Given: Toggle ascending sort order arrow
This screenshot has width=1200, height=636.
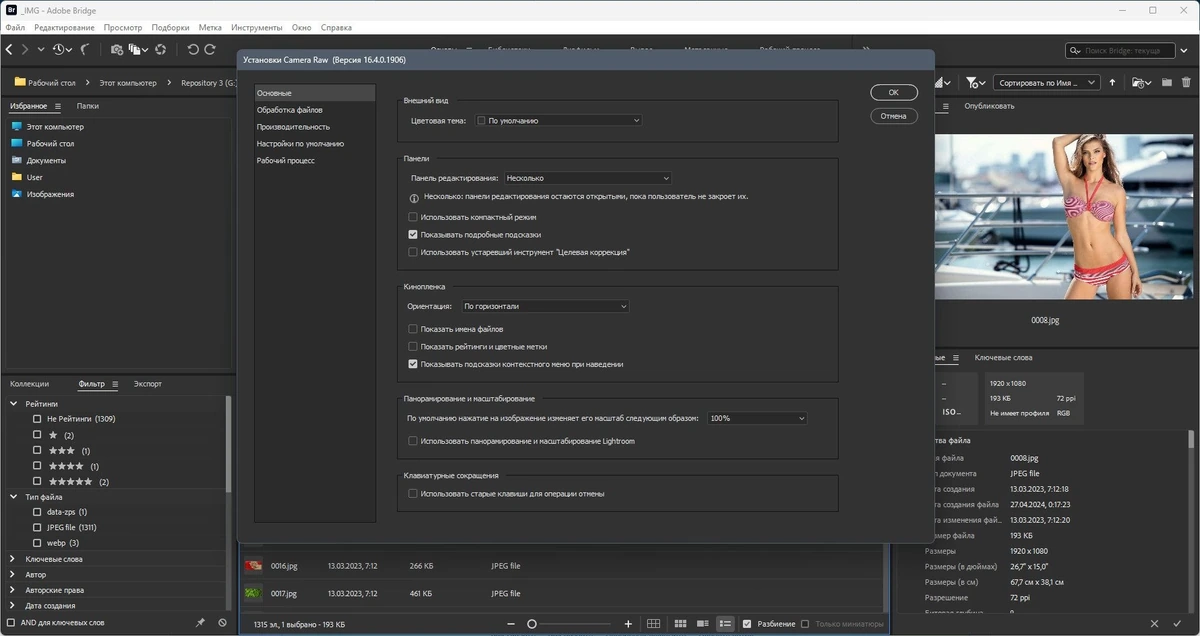Looking at the screenshot, I should coord(1112,83).
